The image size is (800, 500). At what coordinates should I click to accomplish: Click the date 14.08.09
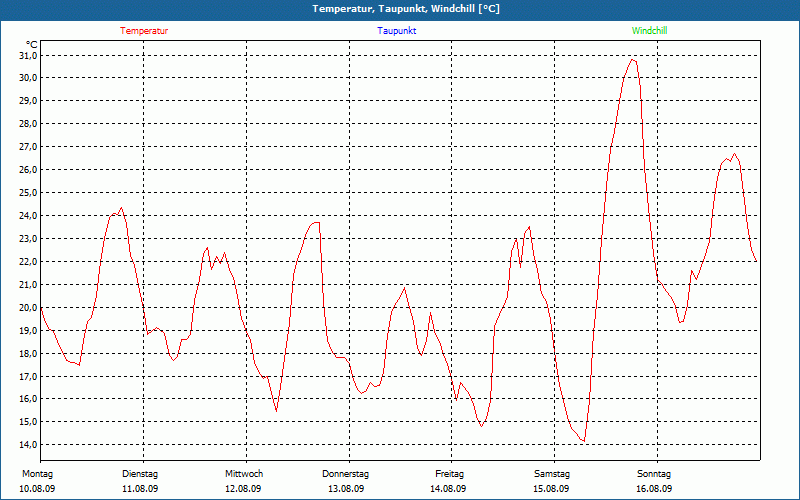coord(448,489)
